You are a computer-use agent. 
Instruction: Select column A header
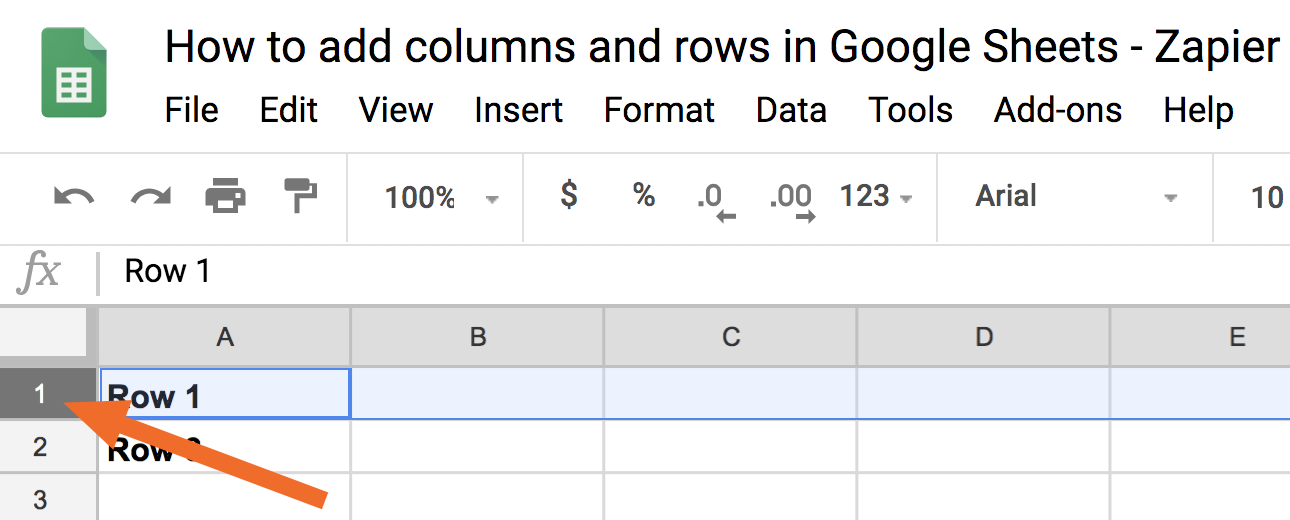click(225, 337)
